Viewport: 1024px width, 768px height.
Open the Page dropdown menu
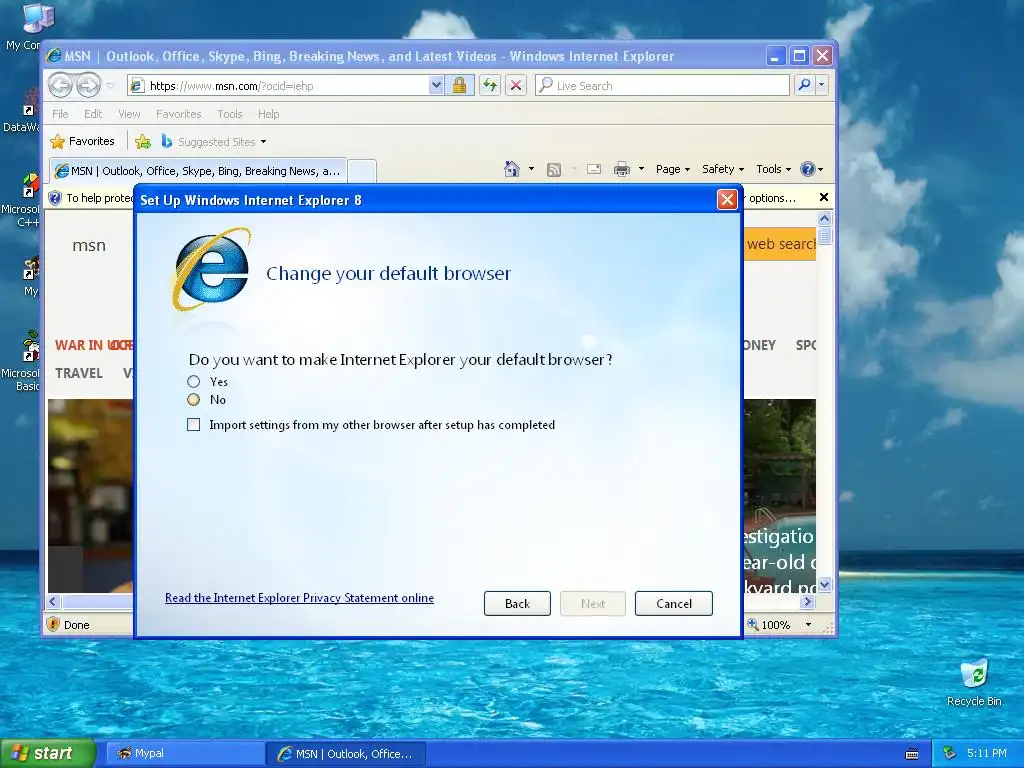(673, 169)
